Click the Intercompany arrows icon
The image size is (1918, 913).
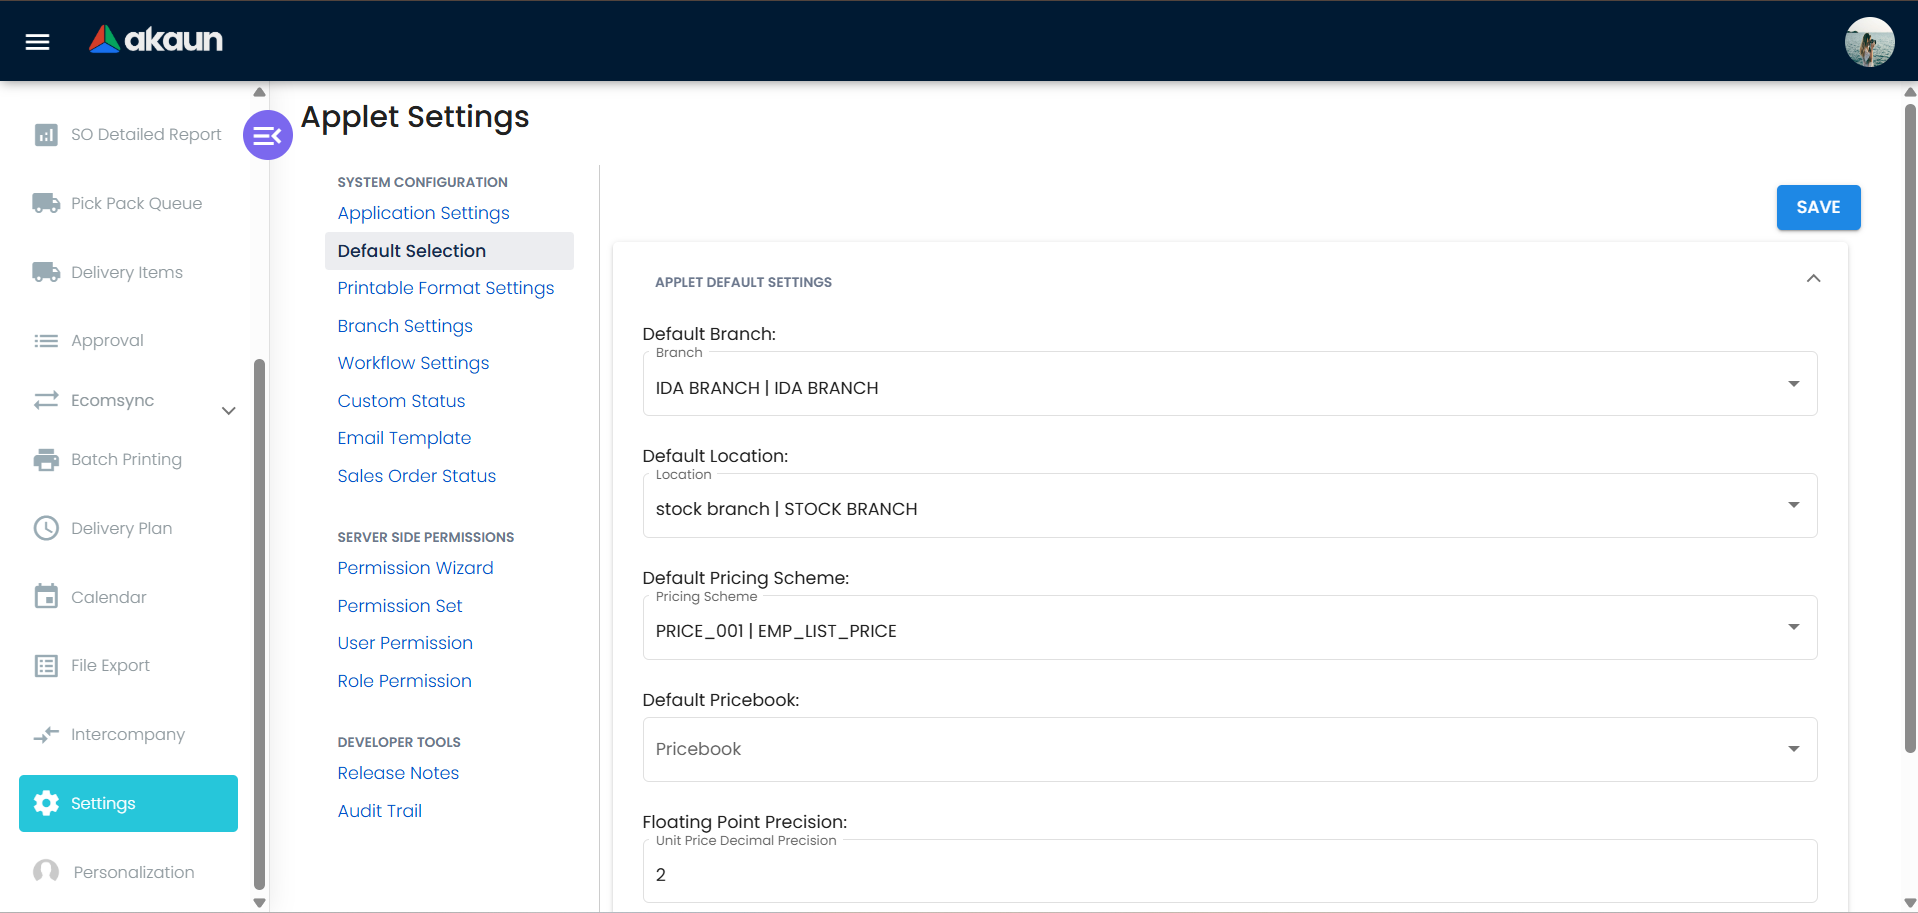[x=46, y=735]
